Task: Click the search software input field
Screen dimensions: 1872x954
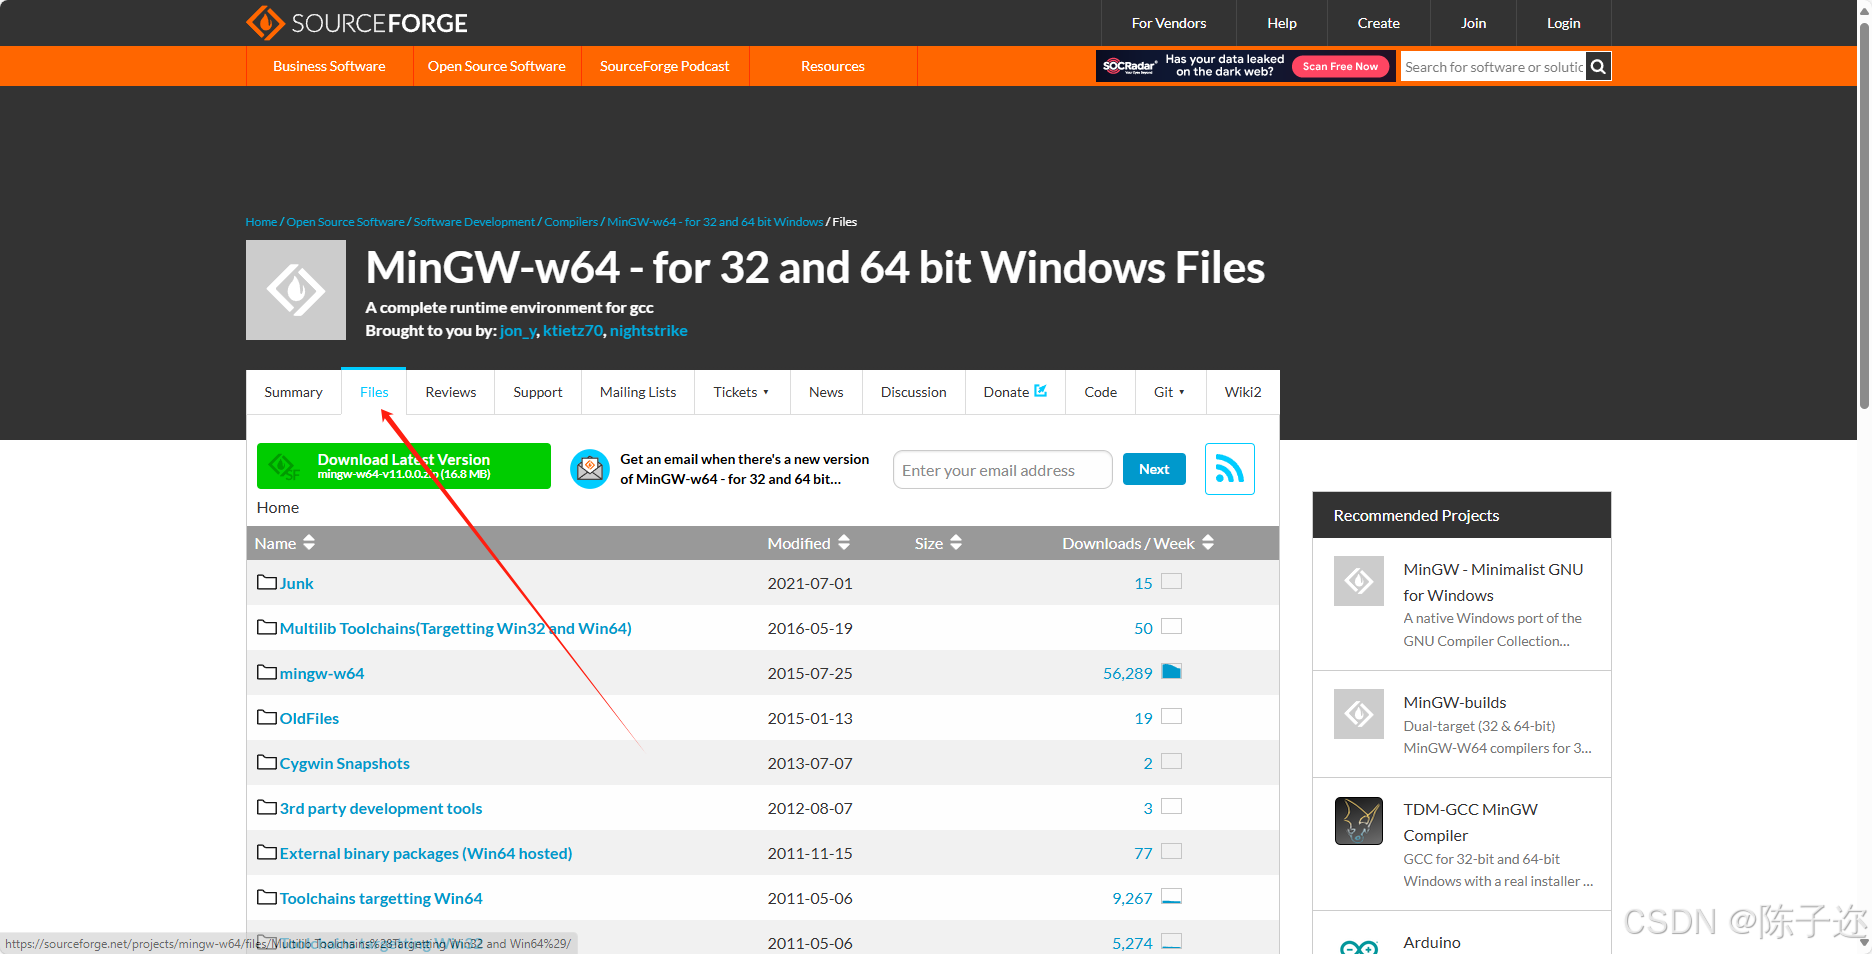Action: pyautogui.click(x=1493, y=67)
